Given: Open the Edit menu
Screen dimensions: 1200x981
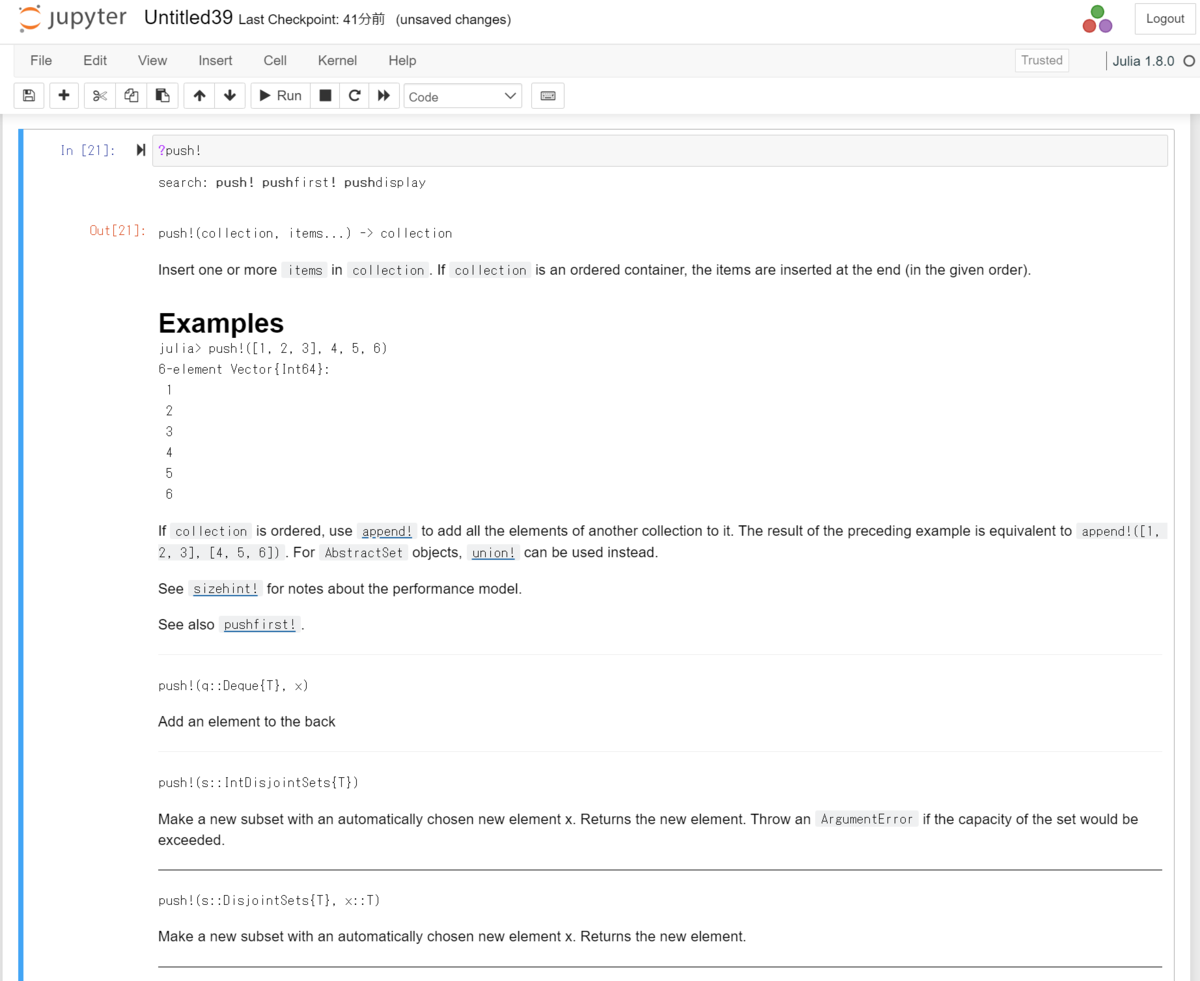Looking at the screenshot, I should [x=95, y=60].
